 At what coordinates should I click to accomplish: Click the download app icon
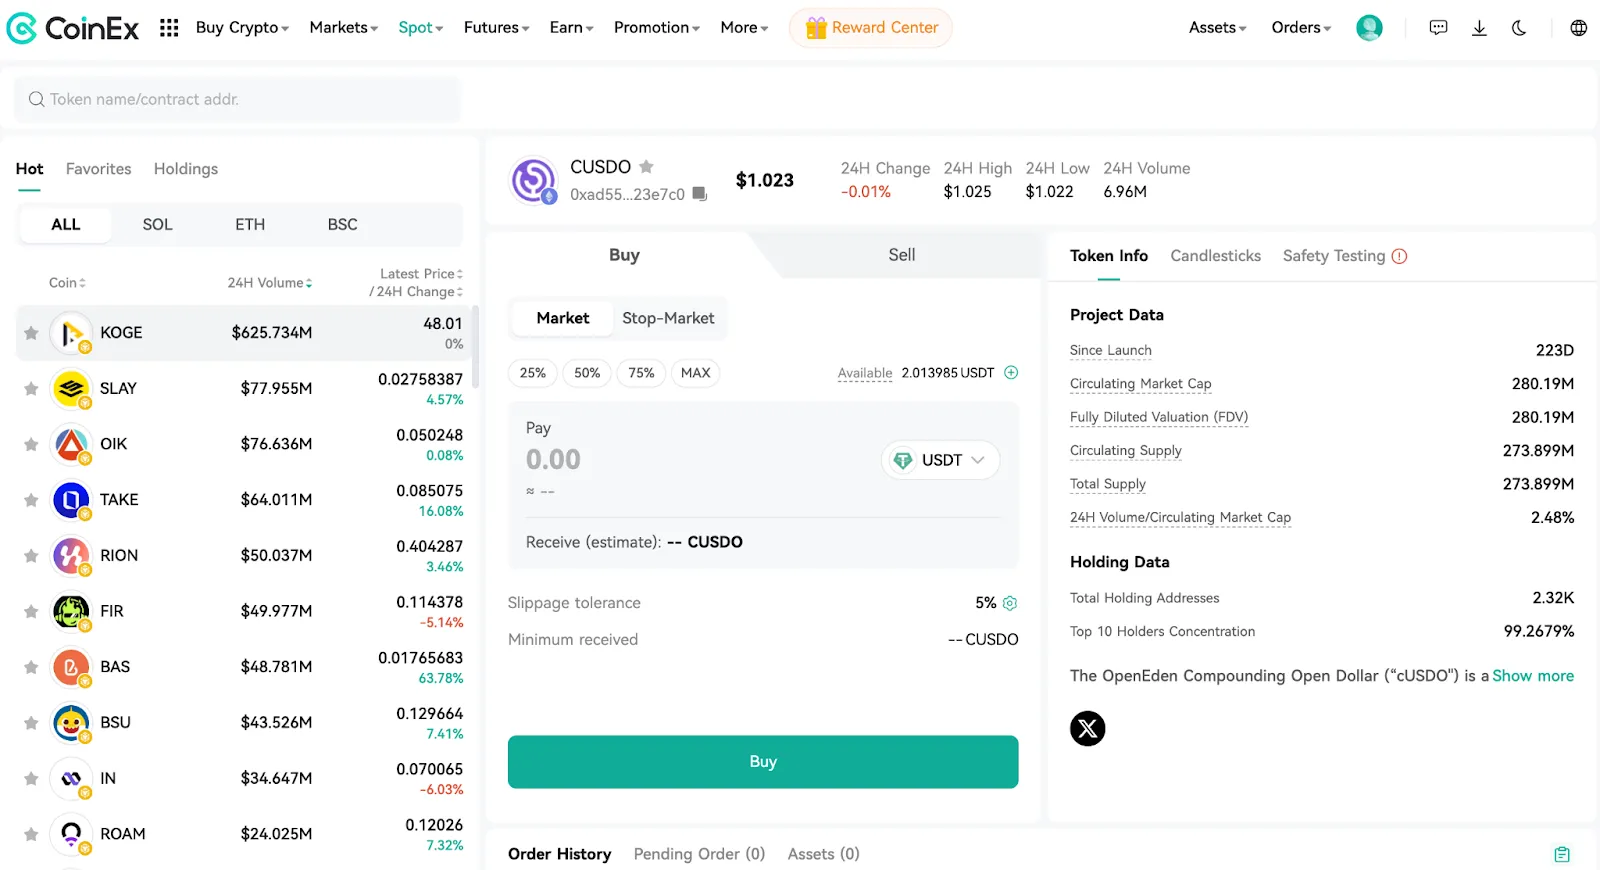click(x=1479, y=28)
